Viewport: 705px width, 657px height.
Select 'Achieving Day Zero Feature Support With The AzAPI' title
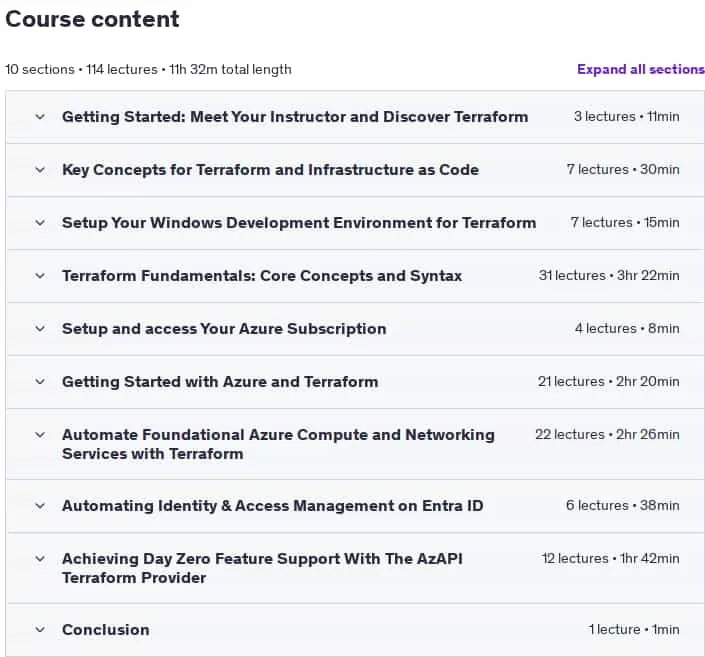262,568
